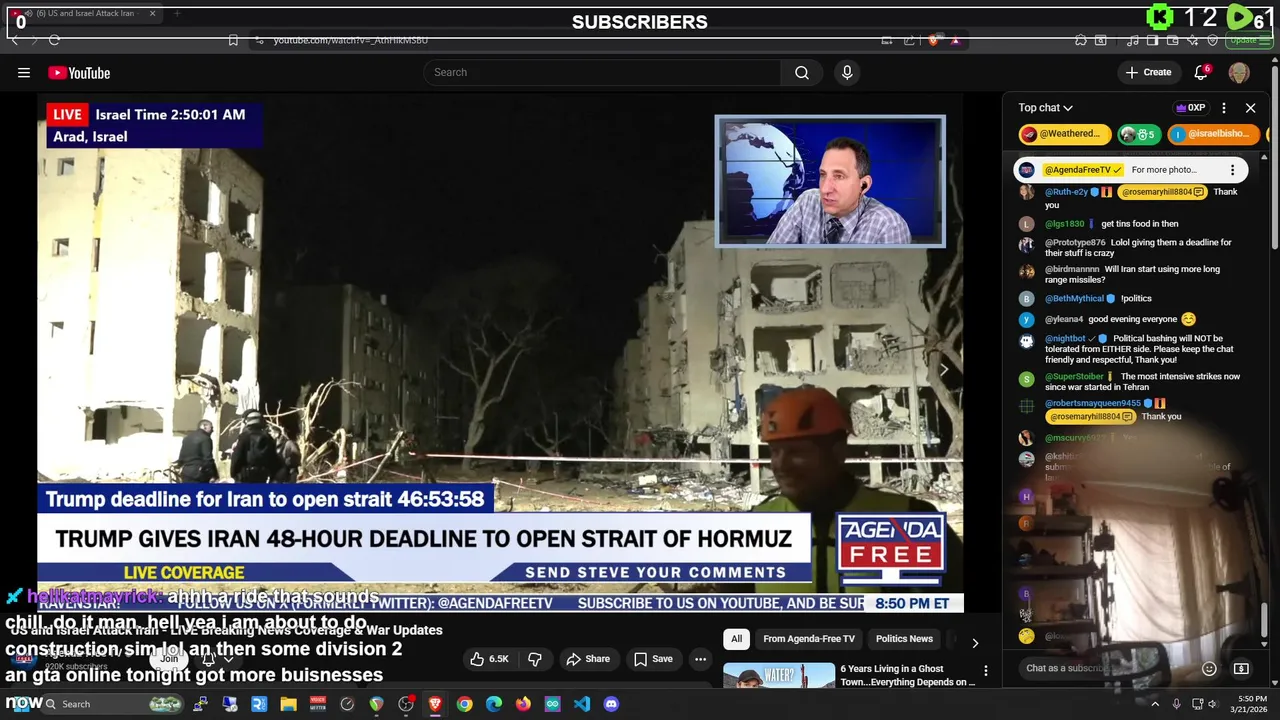The image size is (1280, 720).
Task: Open the Brave Shields lion icon
Action: coord(934,40)
